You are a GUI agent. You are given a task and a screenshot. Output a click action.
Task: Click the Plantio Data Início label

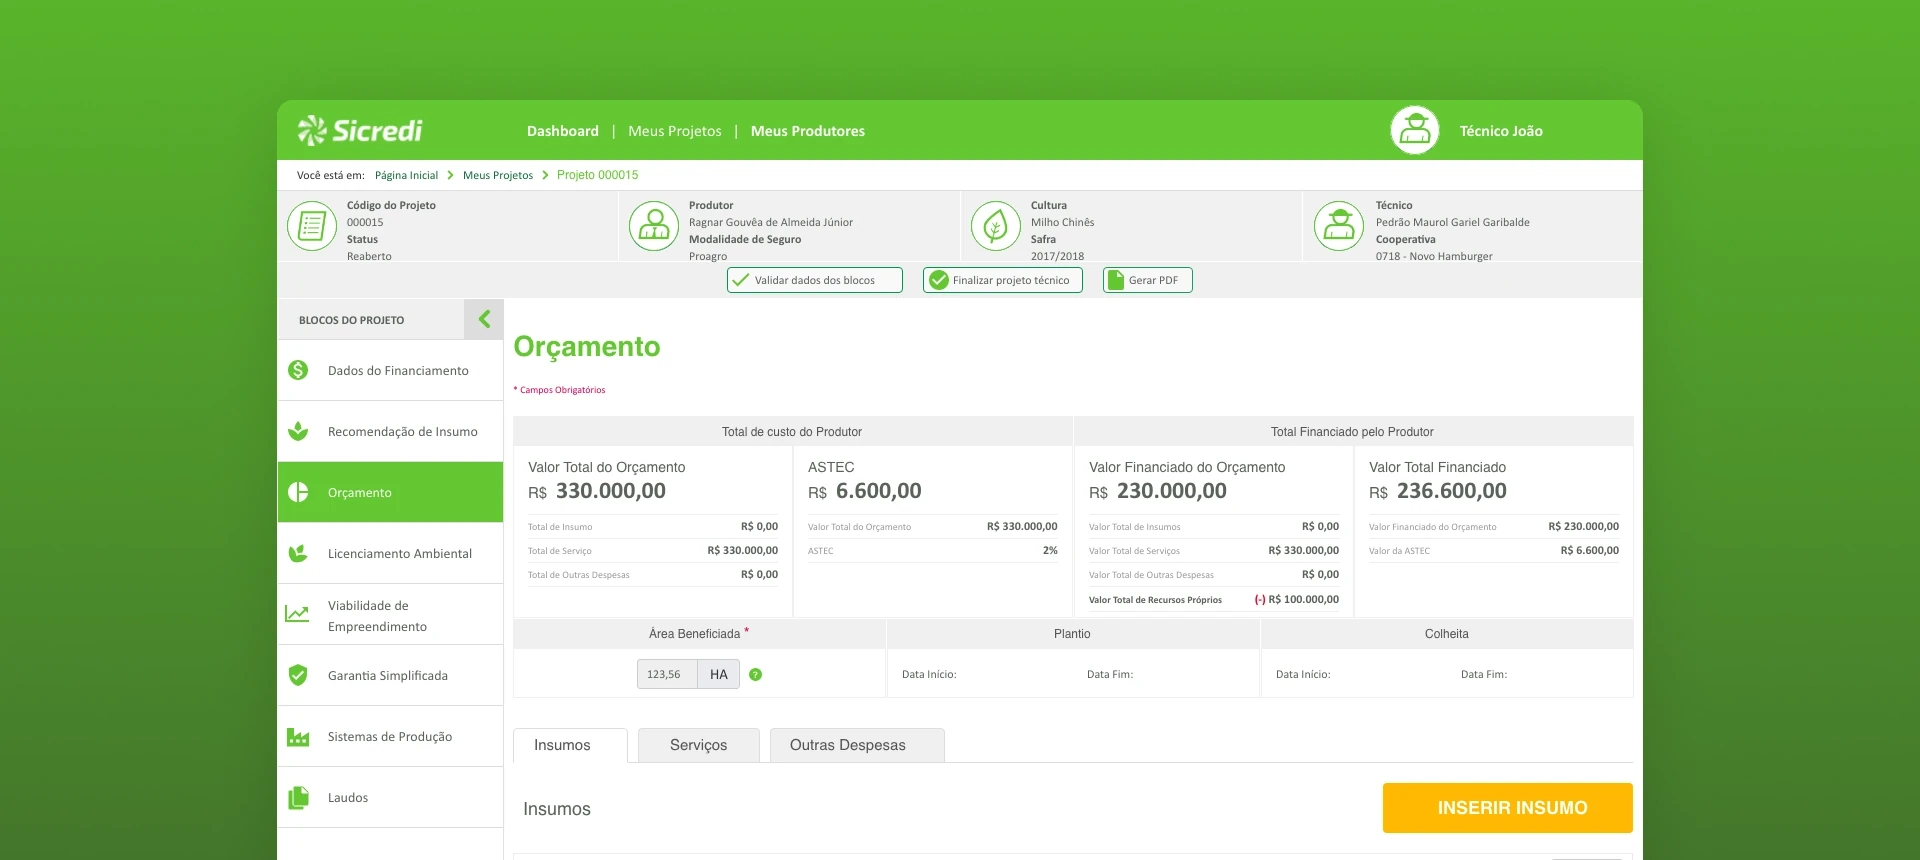pos(929,675)
